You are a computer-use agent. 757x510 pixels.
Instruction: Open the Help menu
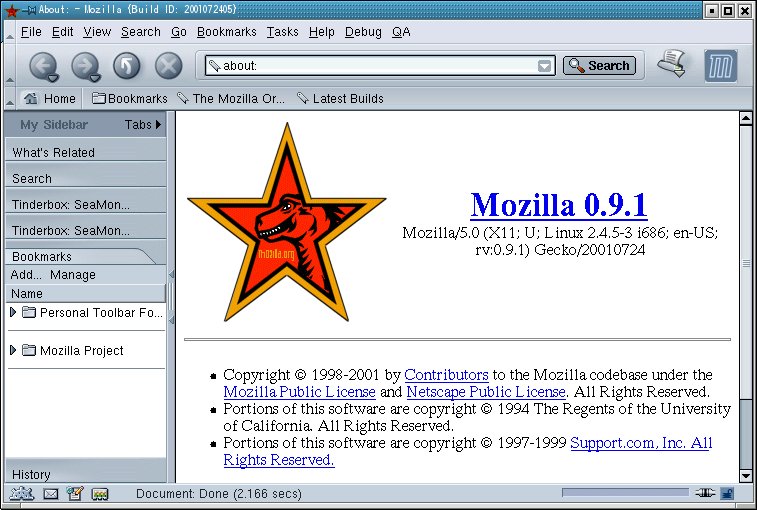click(x=322, y=32)
